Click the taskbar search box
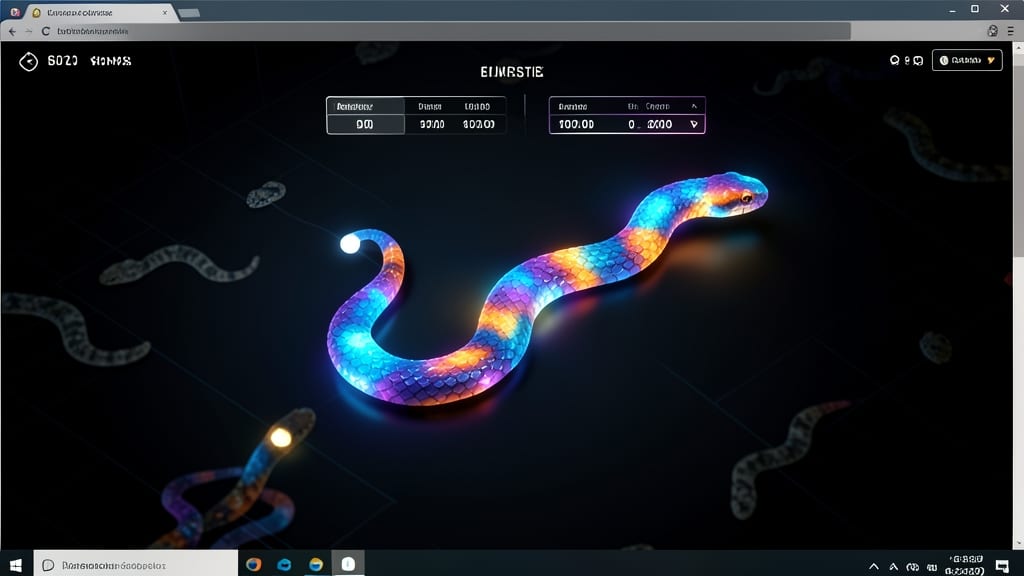The image size is (1024, 576). pyautogui.click(x=136, y=565)
